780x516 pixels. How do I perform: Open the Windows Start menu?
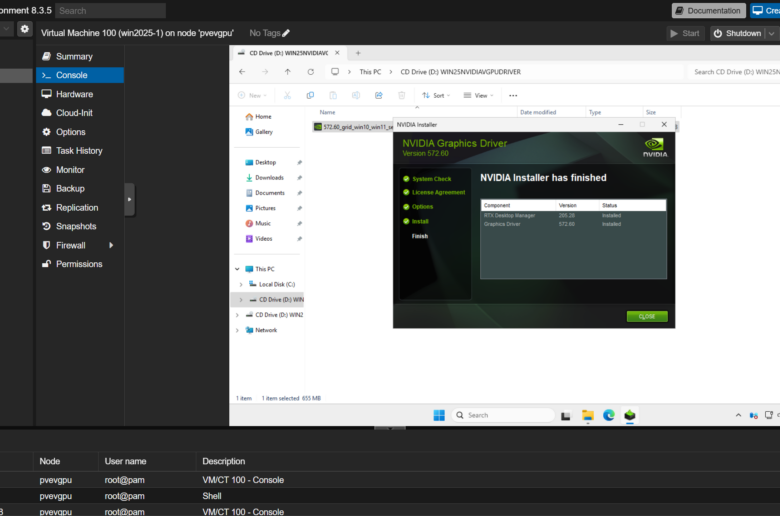(439, 415)
